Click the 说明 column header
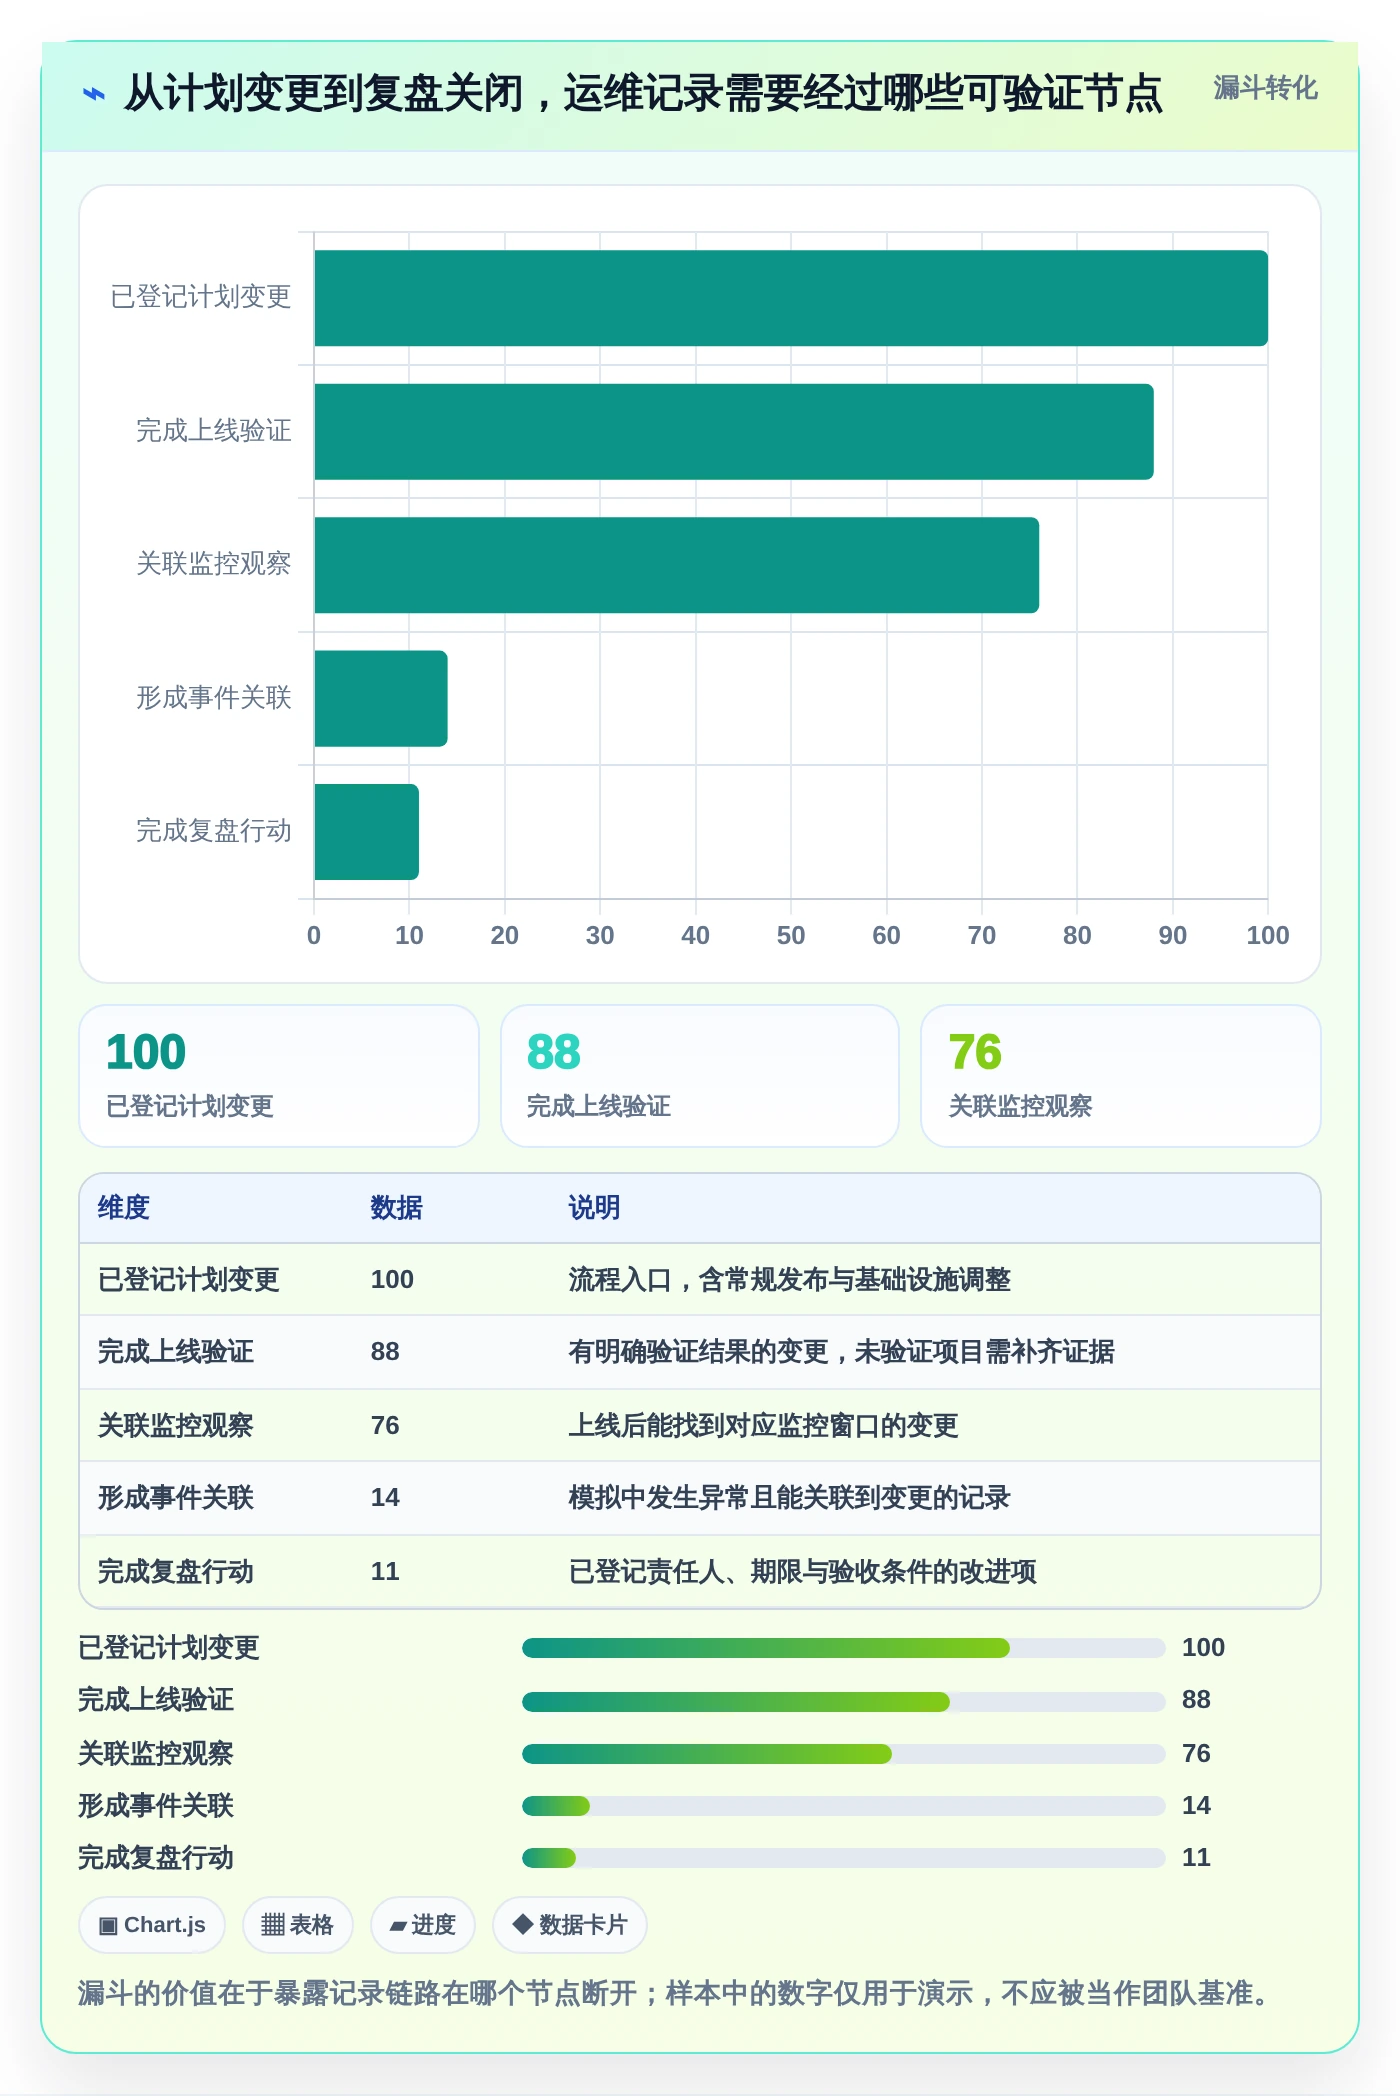The image size is (1400, 2096). tap(595, 1208)
